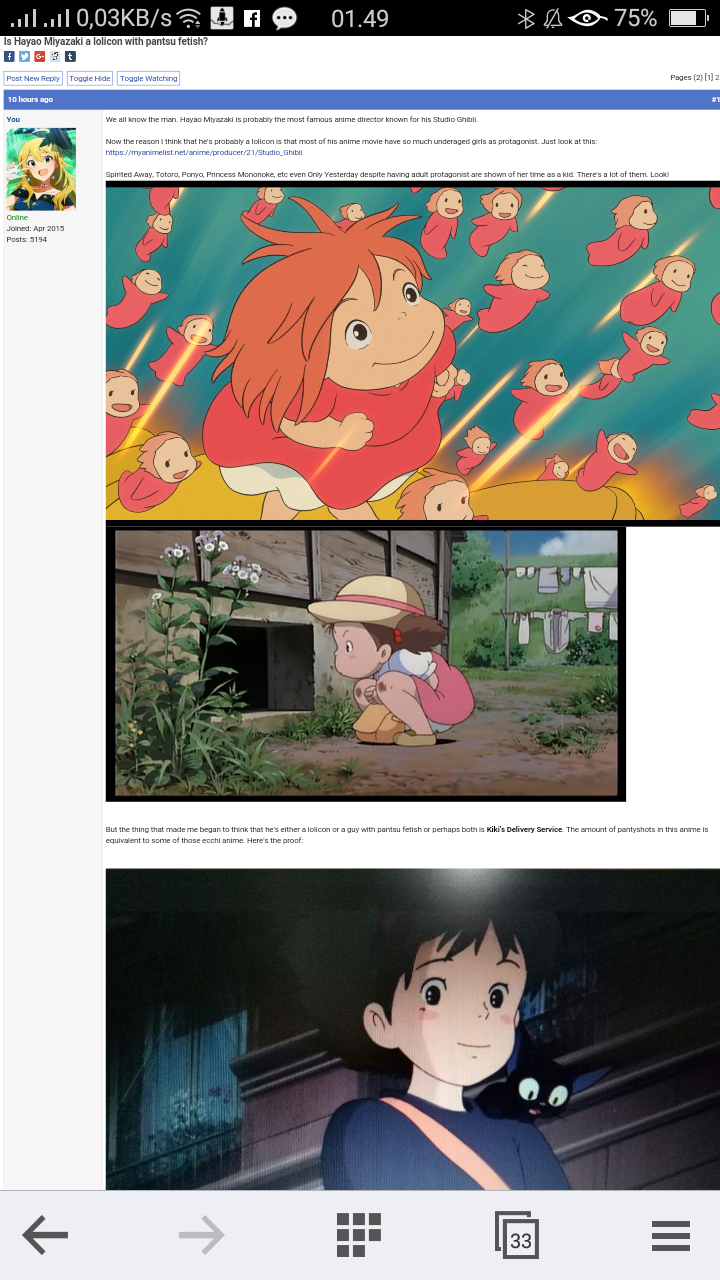Click the Post New Reply button
The width and height of the screenshot is (720, 1280).
[x=33, y=78]
